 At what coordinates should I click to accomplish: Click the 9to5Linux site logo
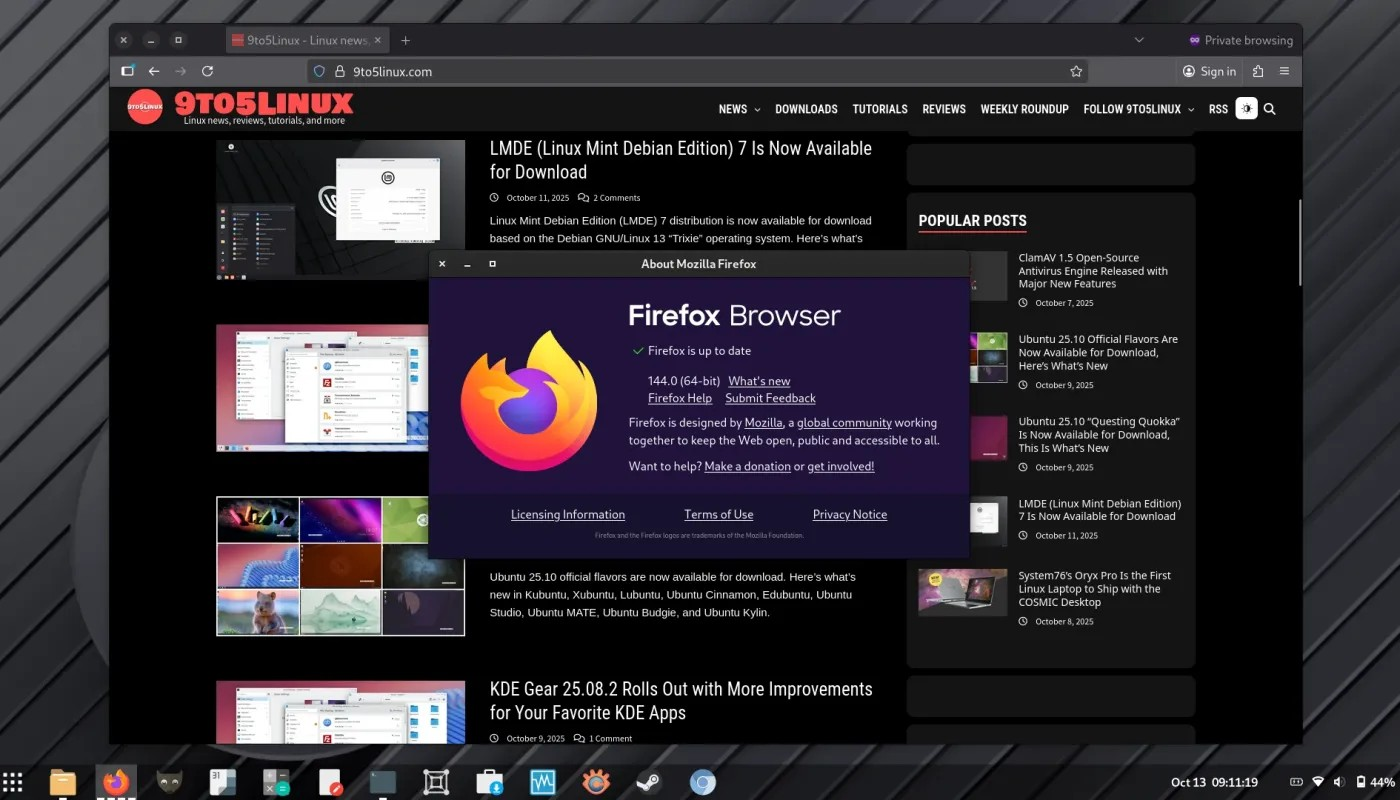coord(145,107)
